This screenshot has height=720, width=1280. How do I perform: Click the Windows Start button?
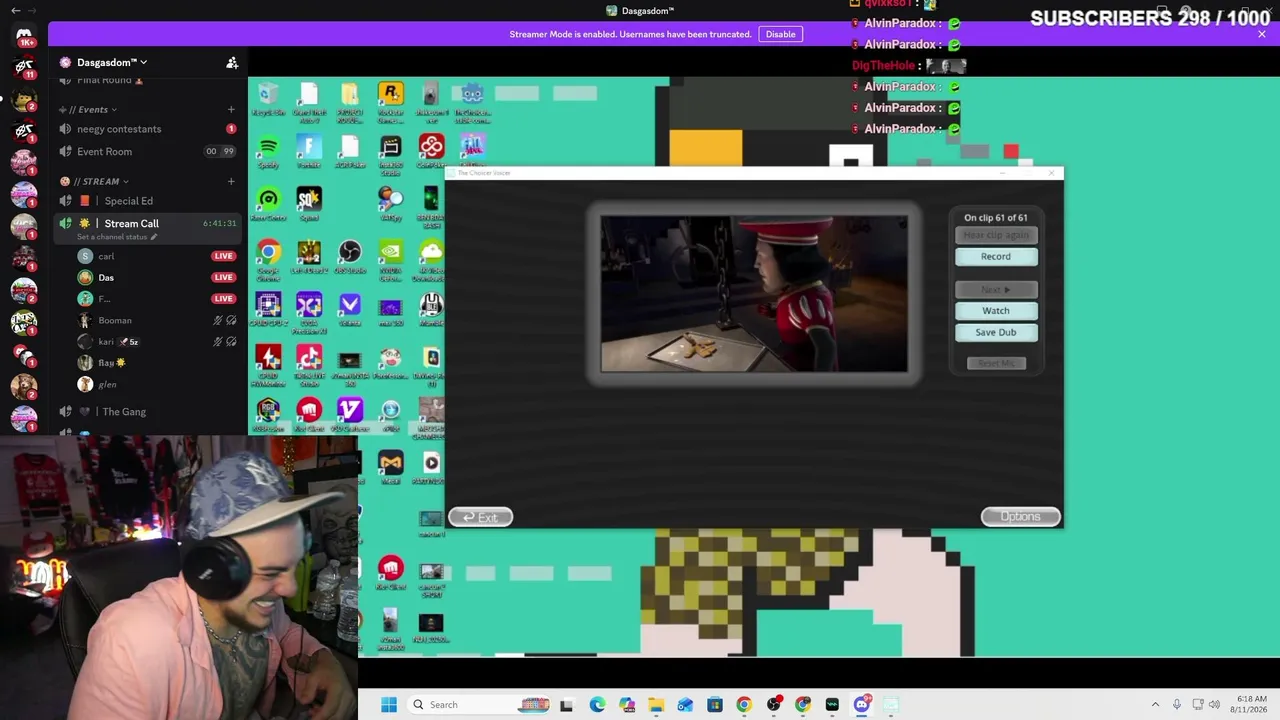389,705
